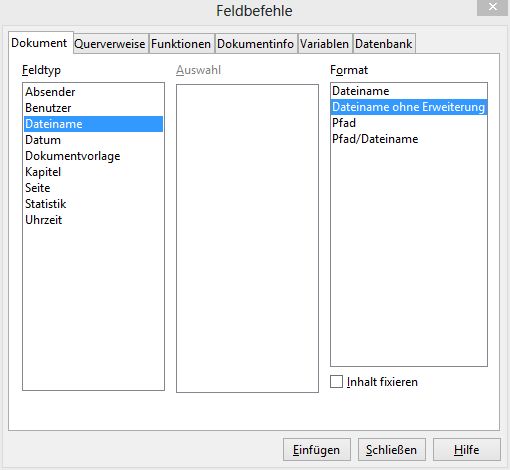Select the Variablen tab
This screenshot has width=510, height=470.
coord(324,44)
